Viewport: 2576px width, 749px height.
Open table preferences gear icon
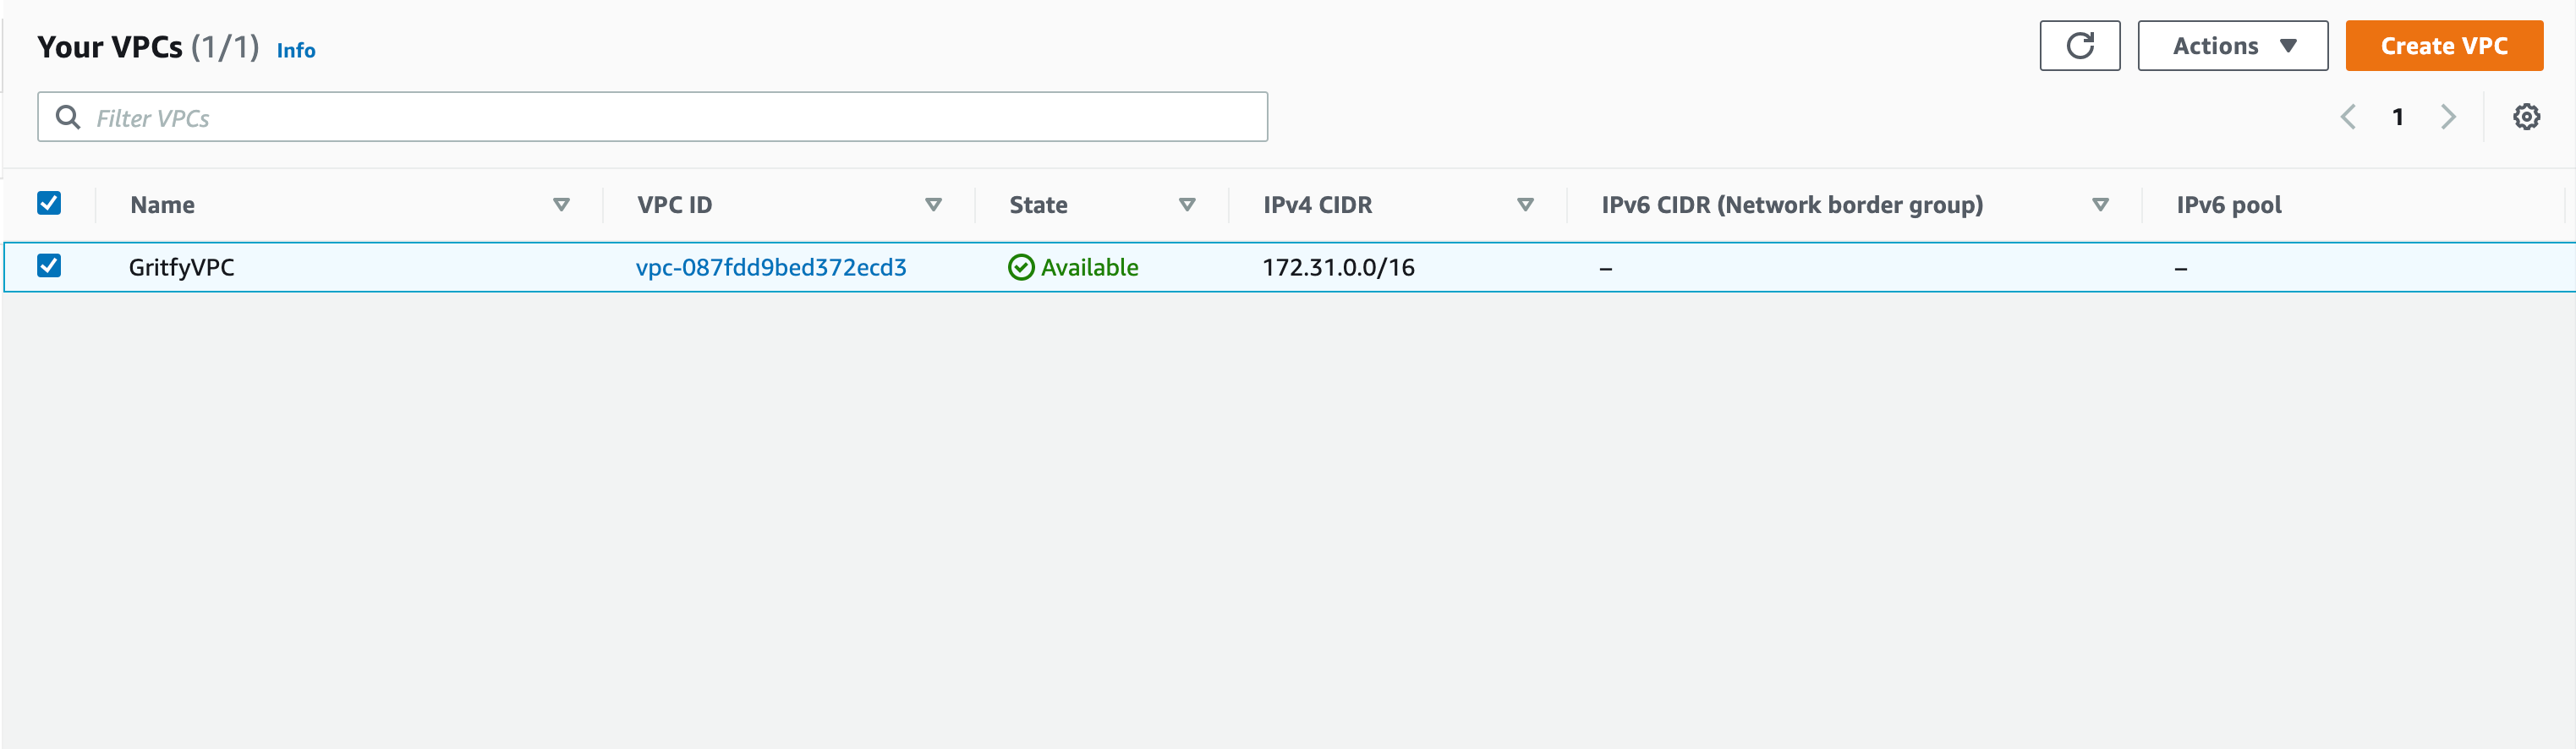pos(2526,117)
